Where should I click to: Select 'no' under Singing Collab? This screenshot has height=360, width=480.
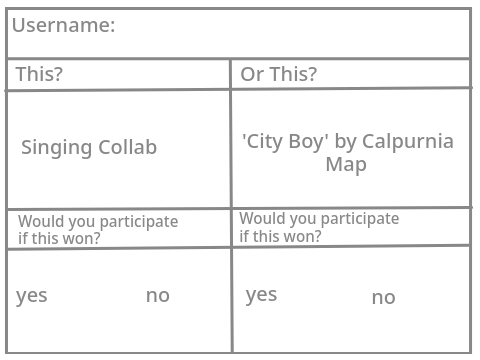pyautogui.click(x=158, y=296)
